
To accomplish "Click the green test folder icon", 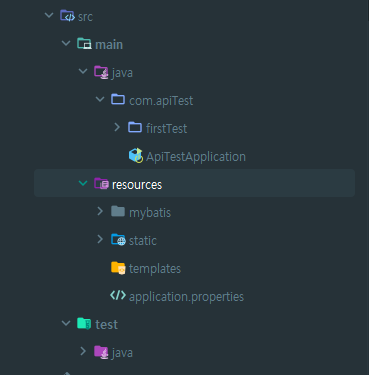I will point(84,323).
